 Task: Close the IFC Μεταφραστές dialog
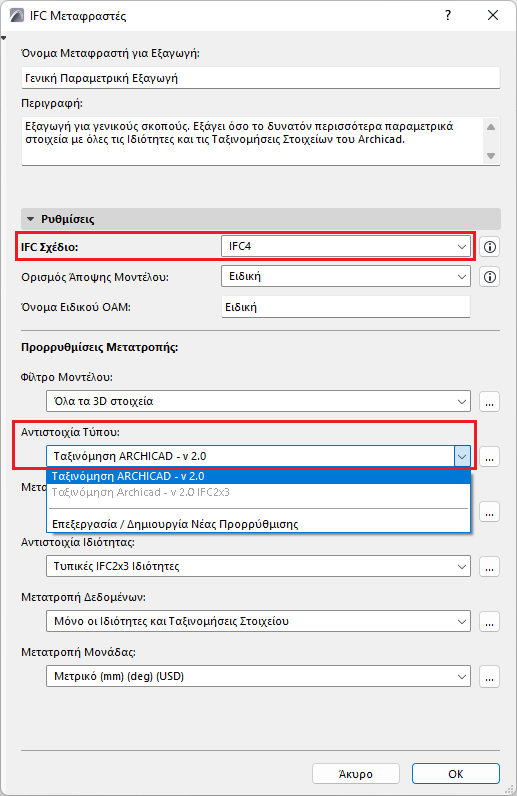point(493,15)
